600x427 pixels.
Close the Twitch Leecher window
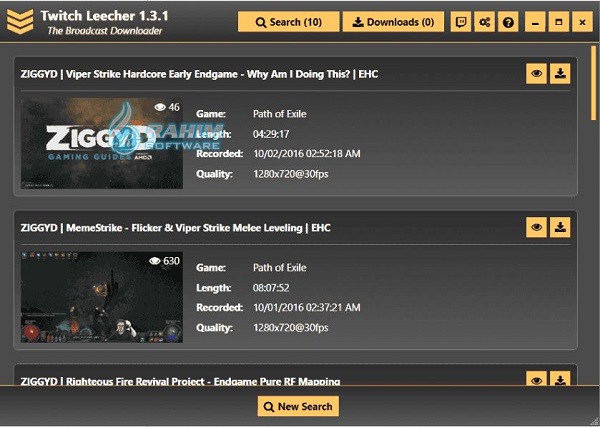pyautogui.click(x=582, y=22)
